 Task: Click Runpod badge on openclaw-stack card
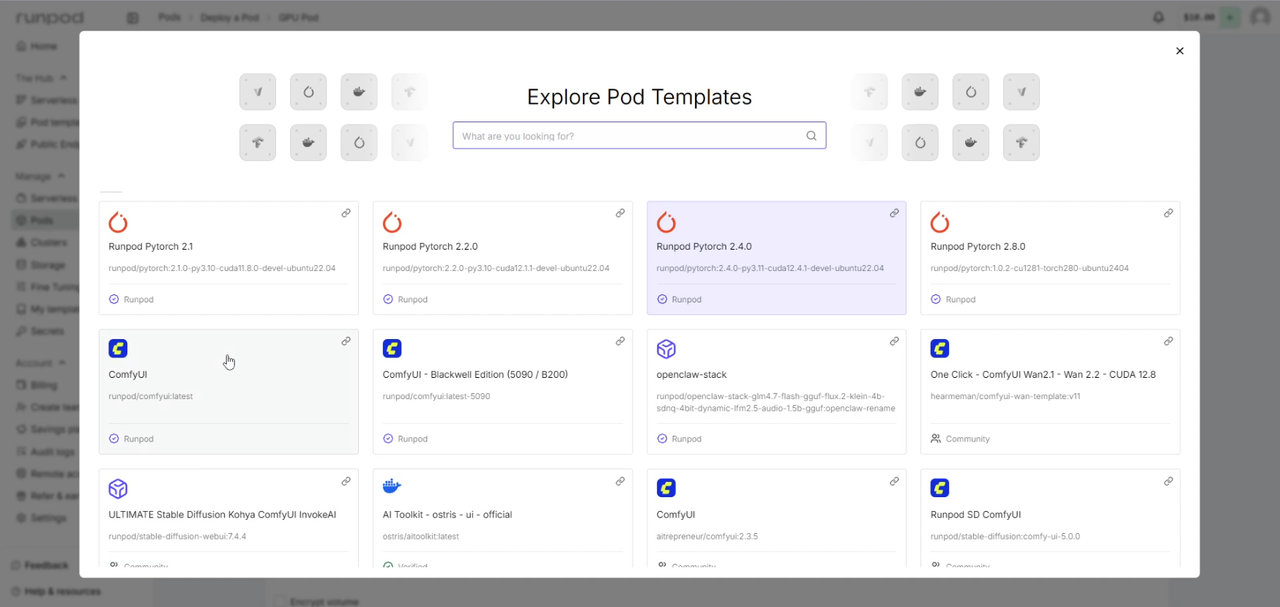coord(681,439)
